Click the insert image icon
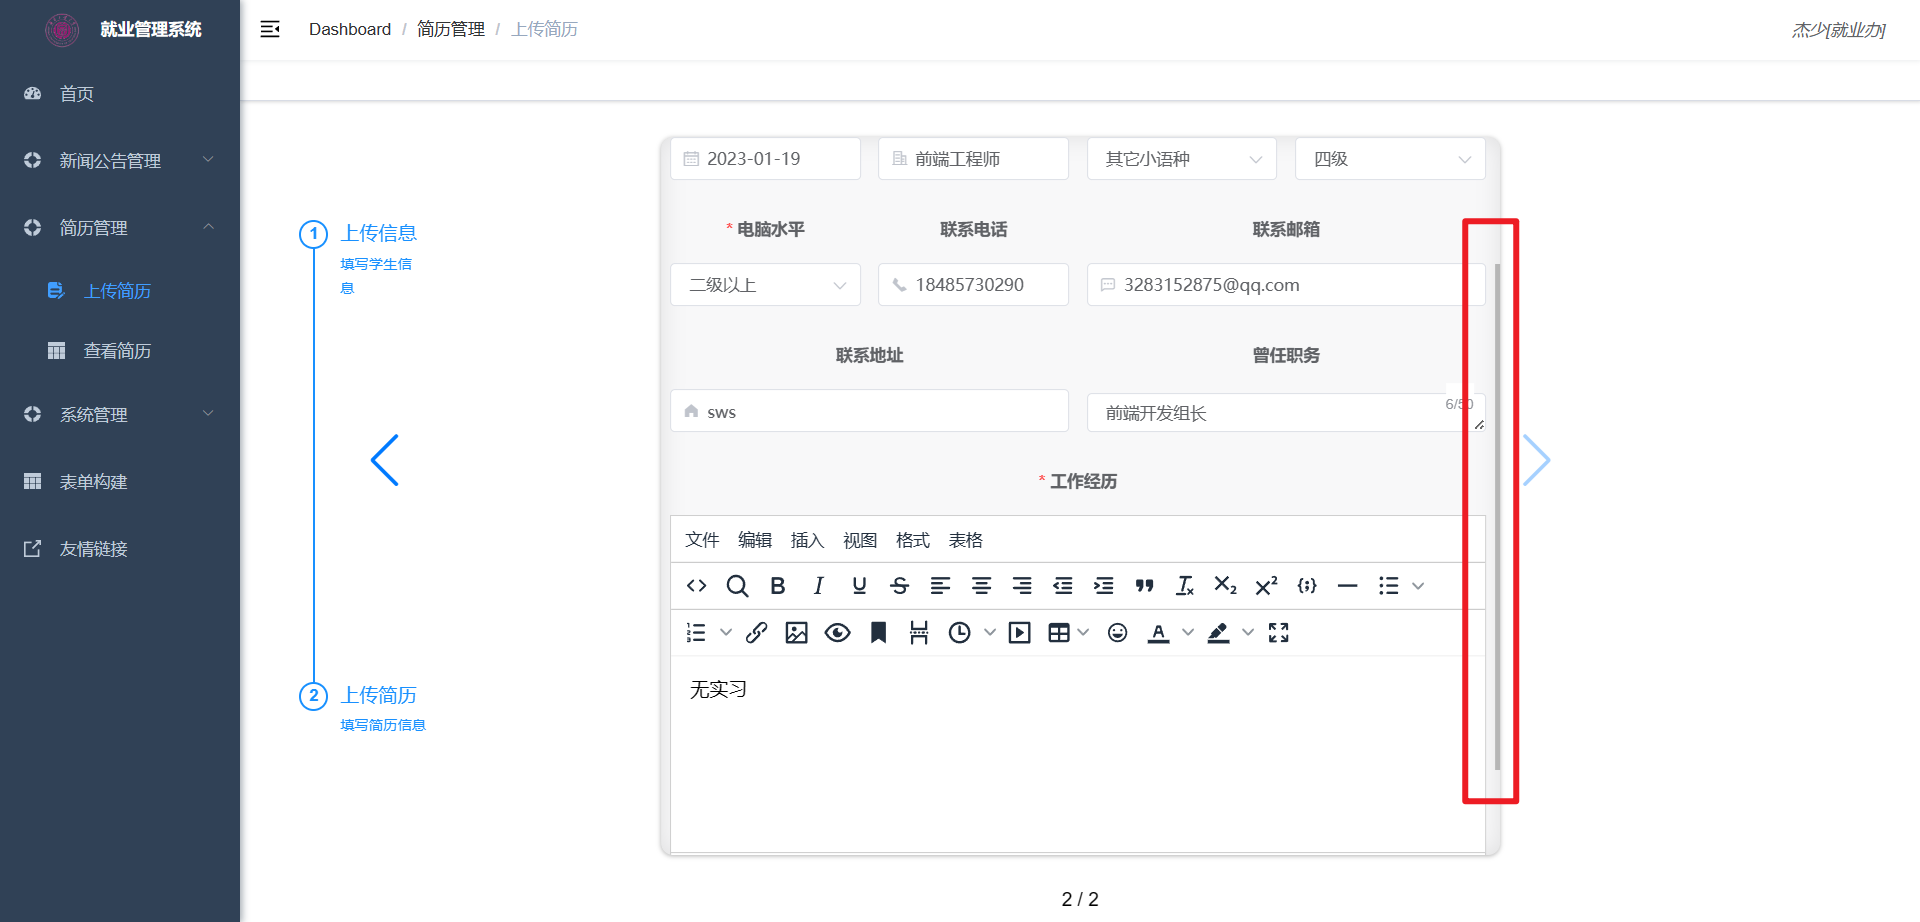Image resolution: width=1920 pixels, height=922 pixels. [797, 633]
